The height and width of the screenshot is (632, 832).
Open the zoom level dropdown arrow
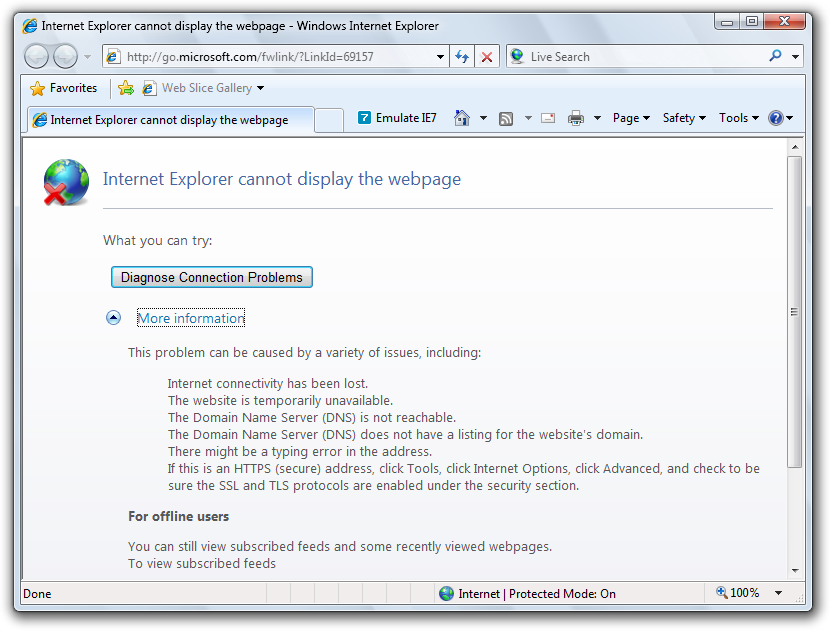(778, 593)
